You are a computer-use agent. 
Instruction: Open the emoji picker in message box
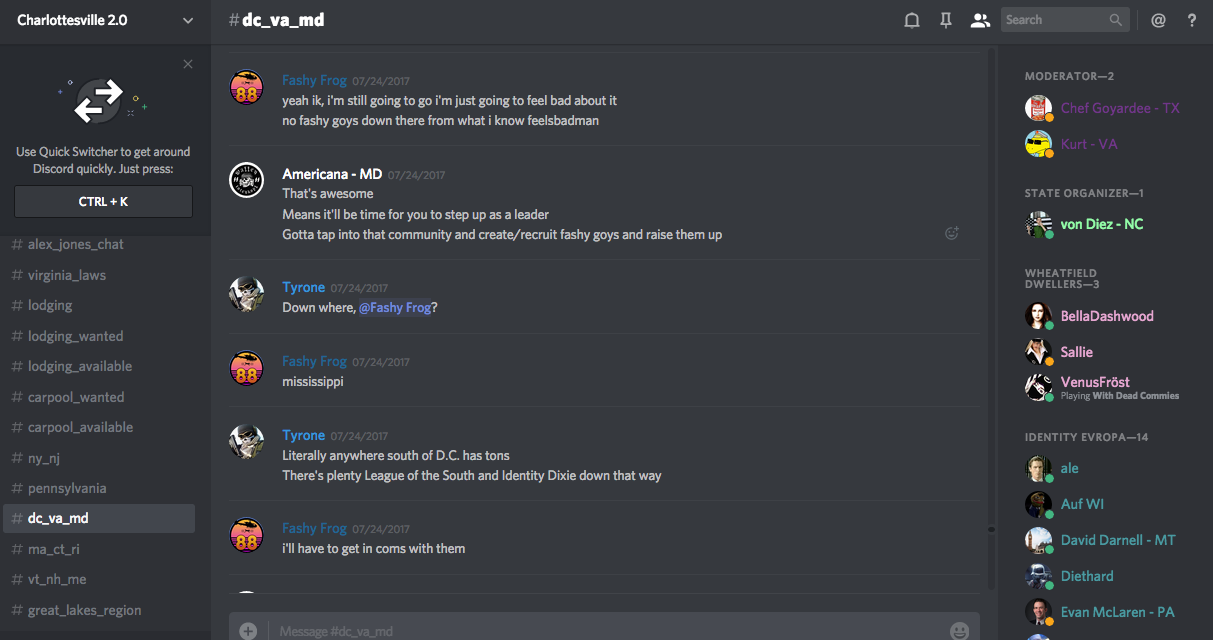tap(959, 631)
